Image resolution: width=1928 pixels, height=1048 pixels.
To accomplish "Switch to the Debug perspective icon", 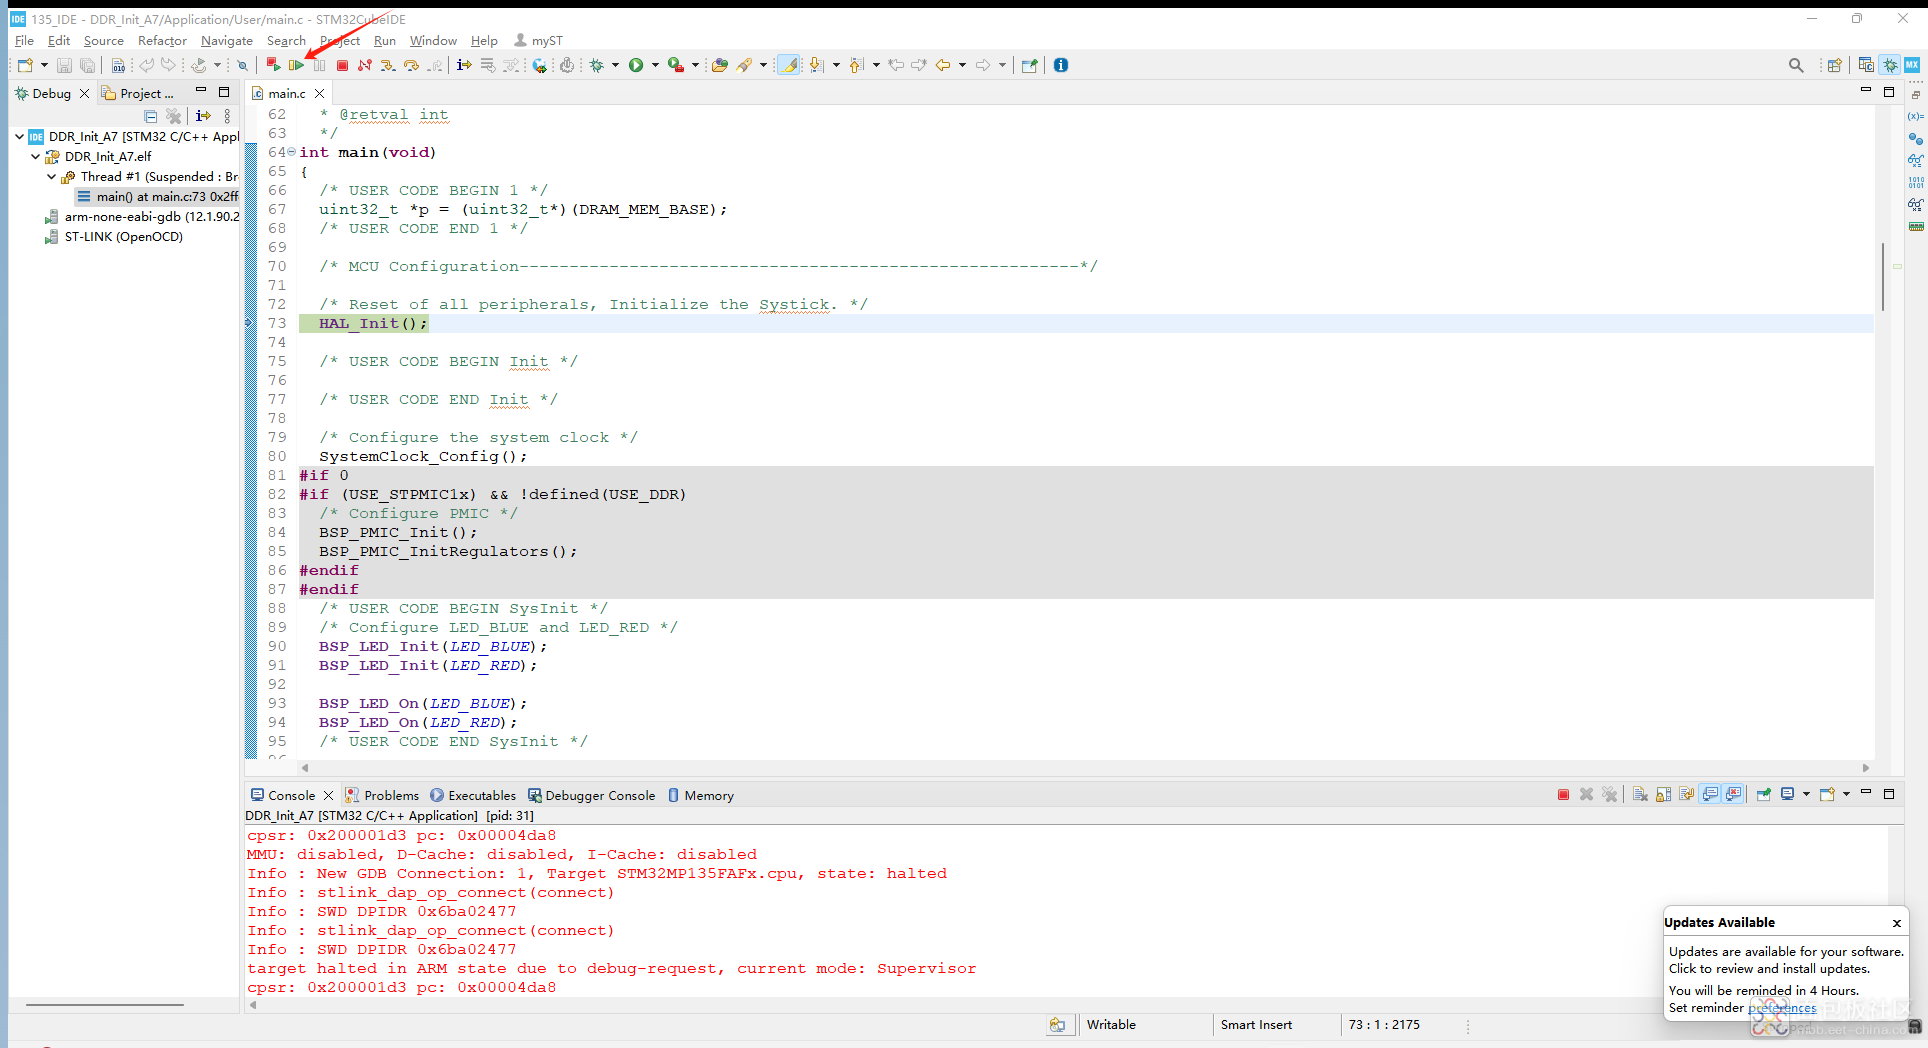I will 1890,65.
